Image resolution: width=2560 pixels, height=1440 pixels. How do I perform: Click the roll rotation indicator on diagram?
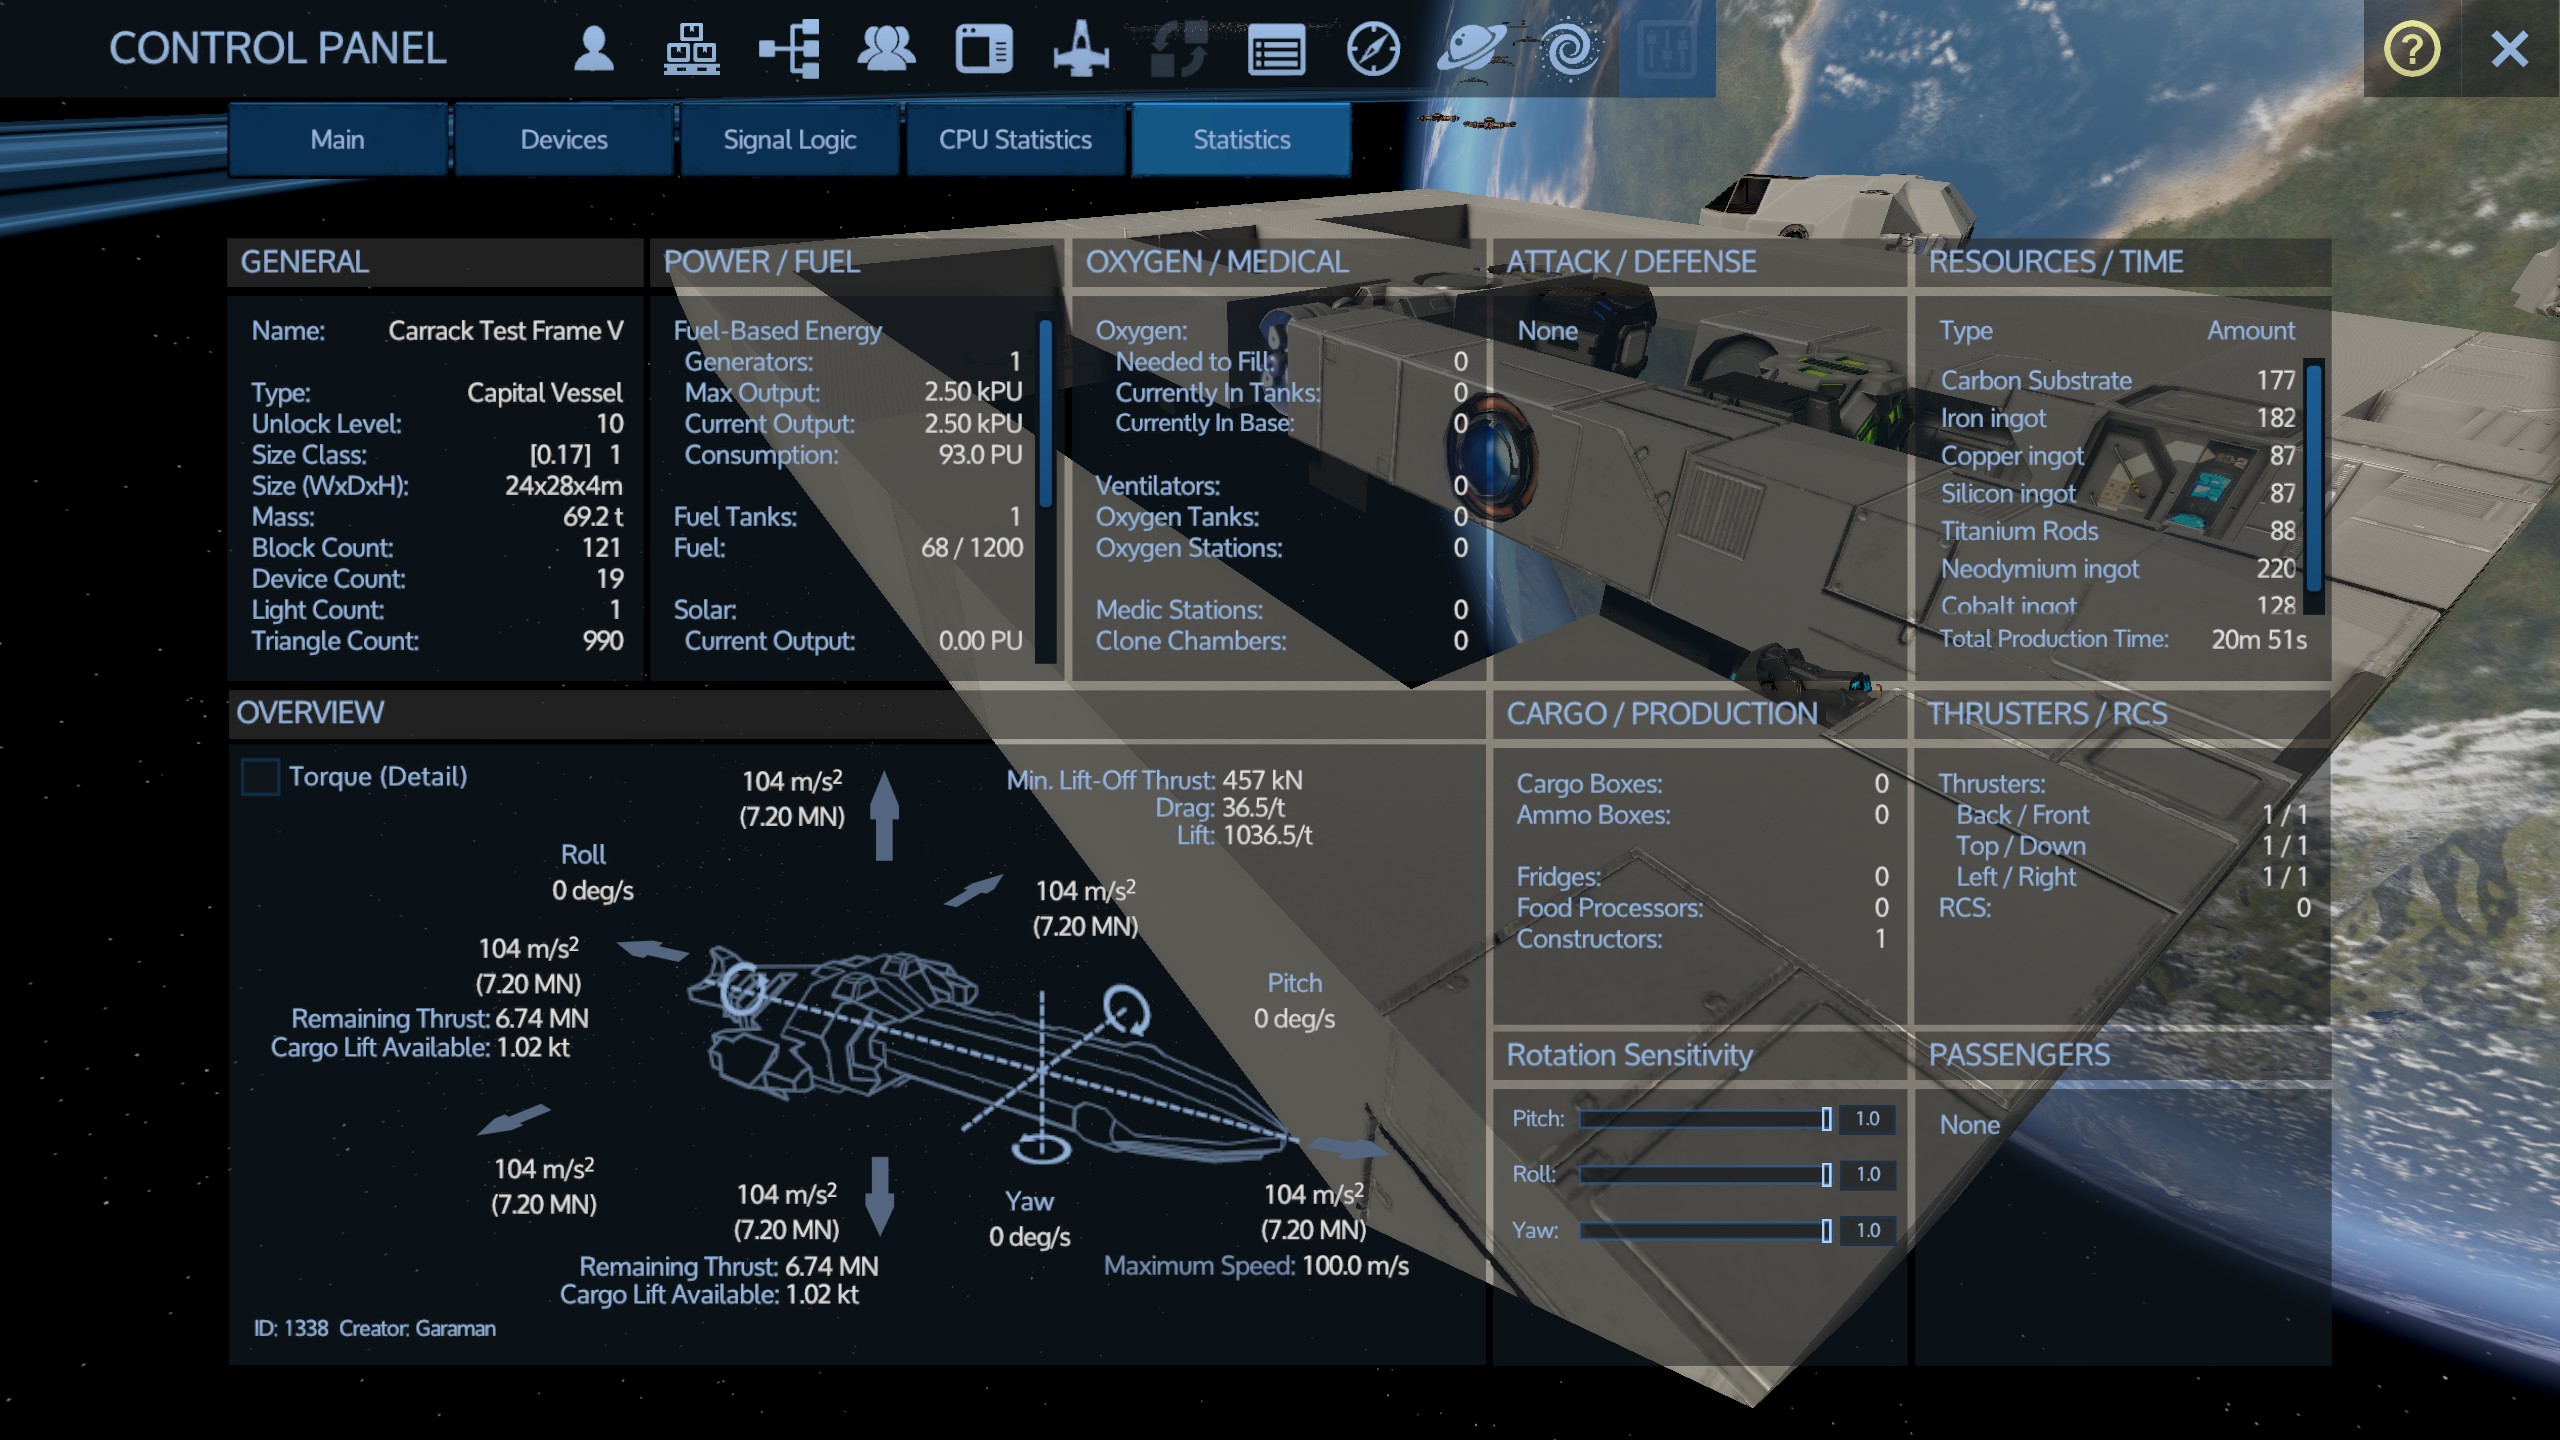tap(742, 990)
